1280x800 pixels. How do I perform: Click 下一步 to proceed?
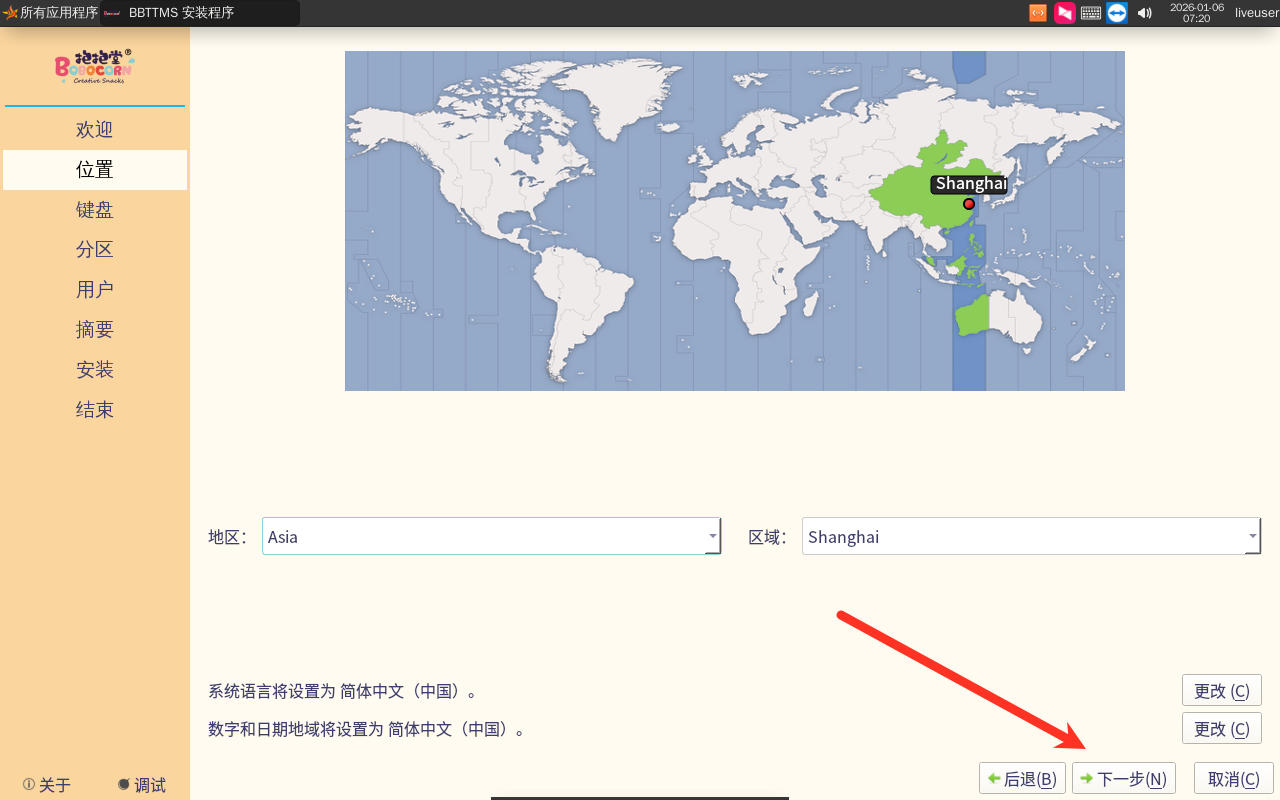[x=1123, y=779]
